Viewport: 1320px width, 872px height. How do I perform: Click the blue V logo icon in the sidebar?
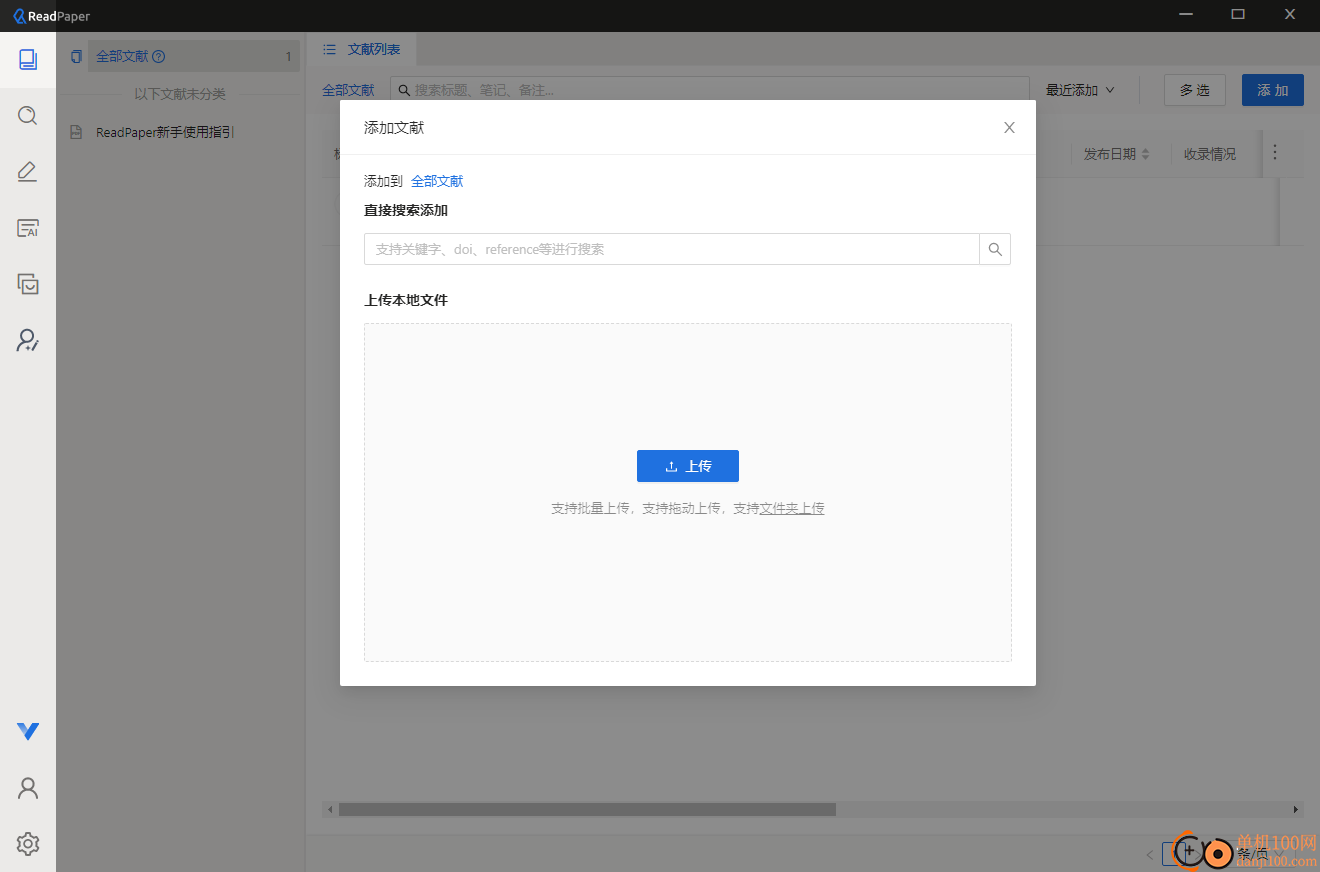[x=28, y=732]
